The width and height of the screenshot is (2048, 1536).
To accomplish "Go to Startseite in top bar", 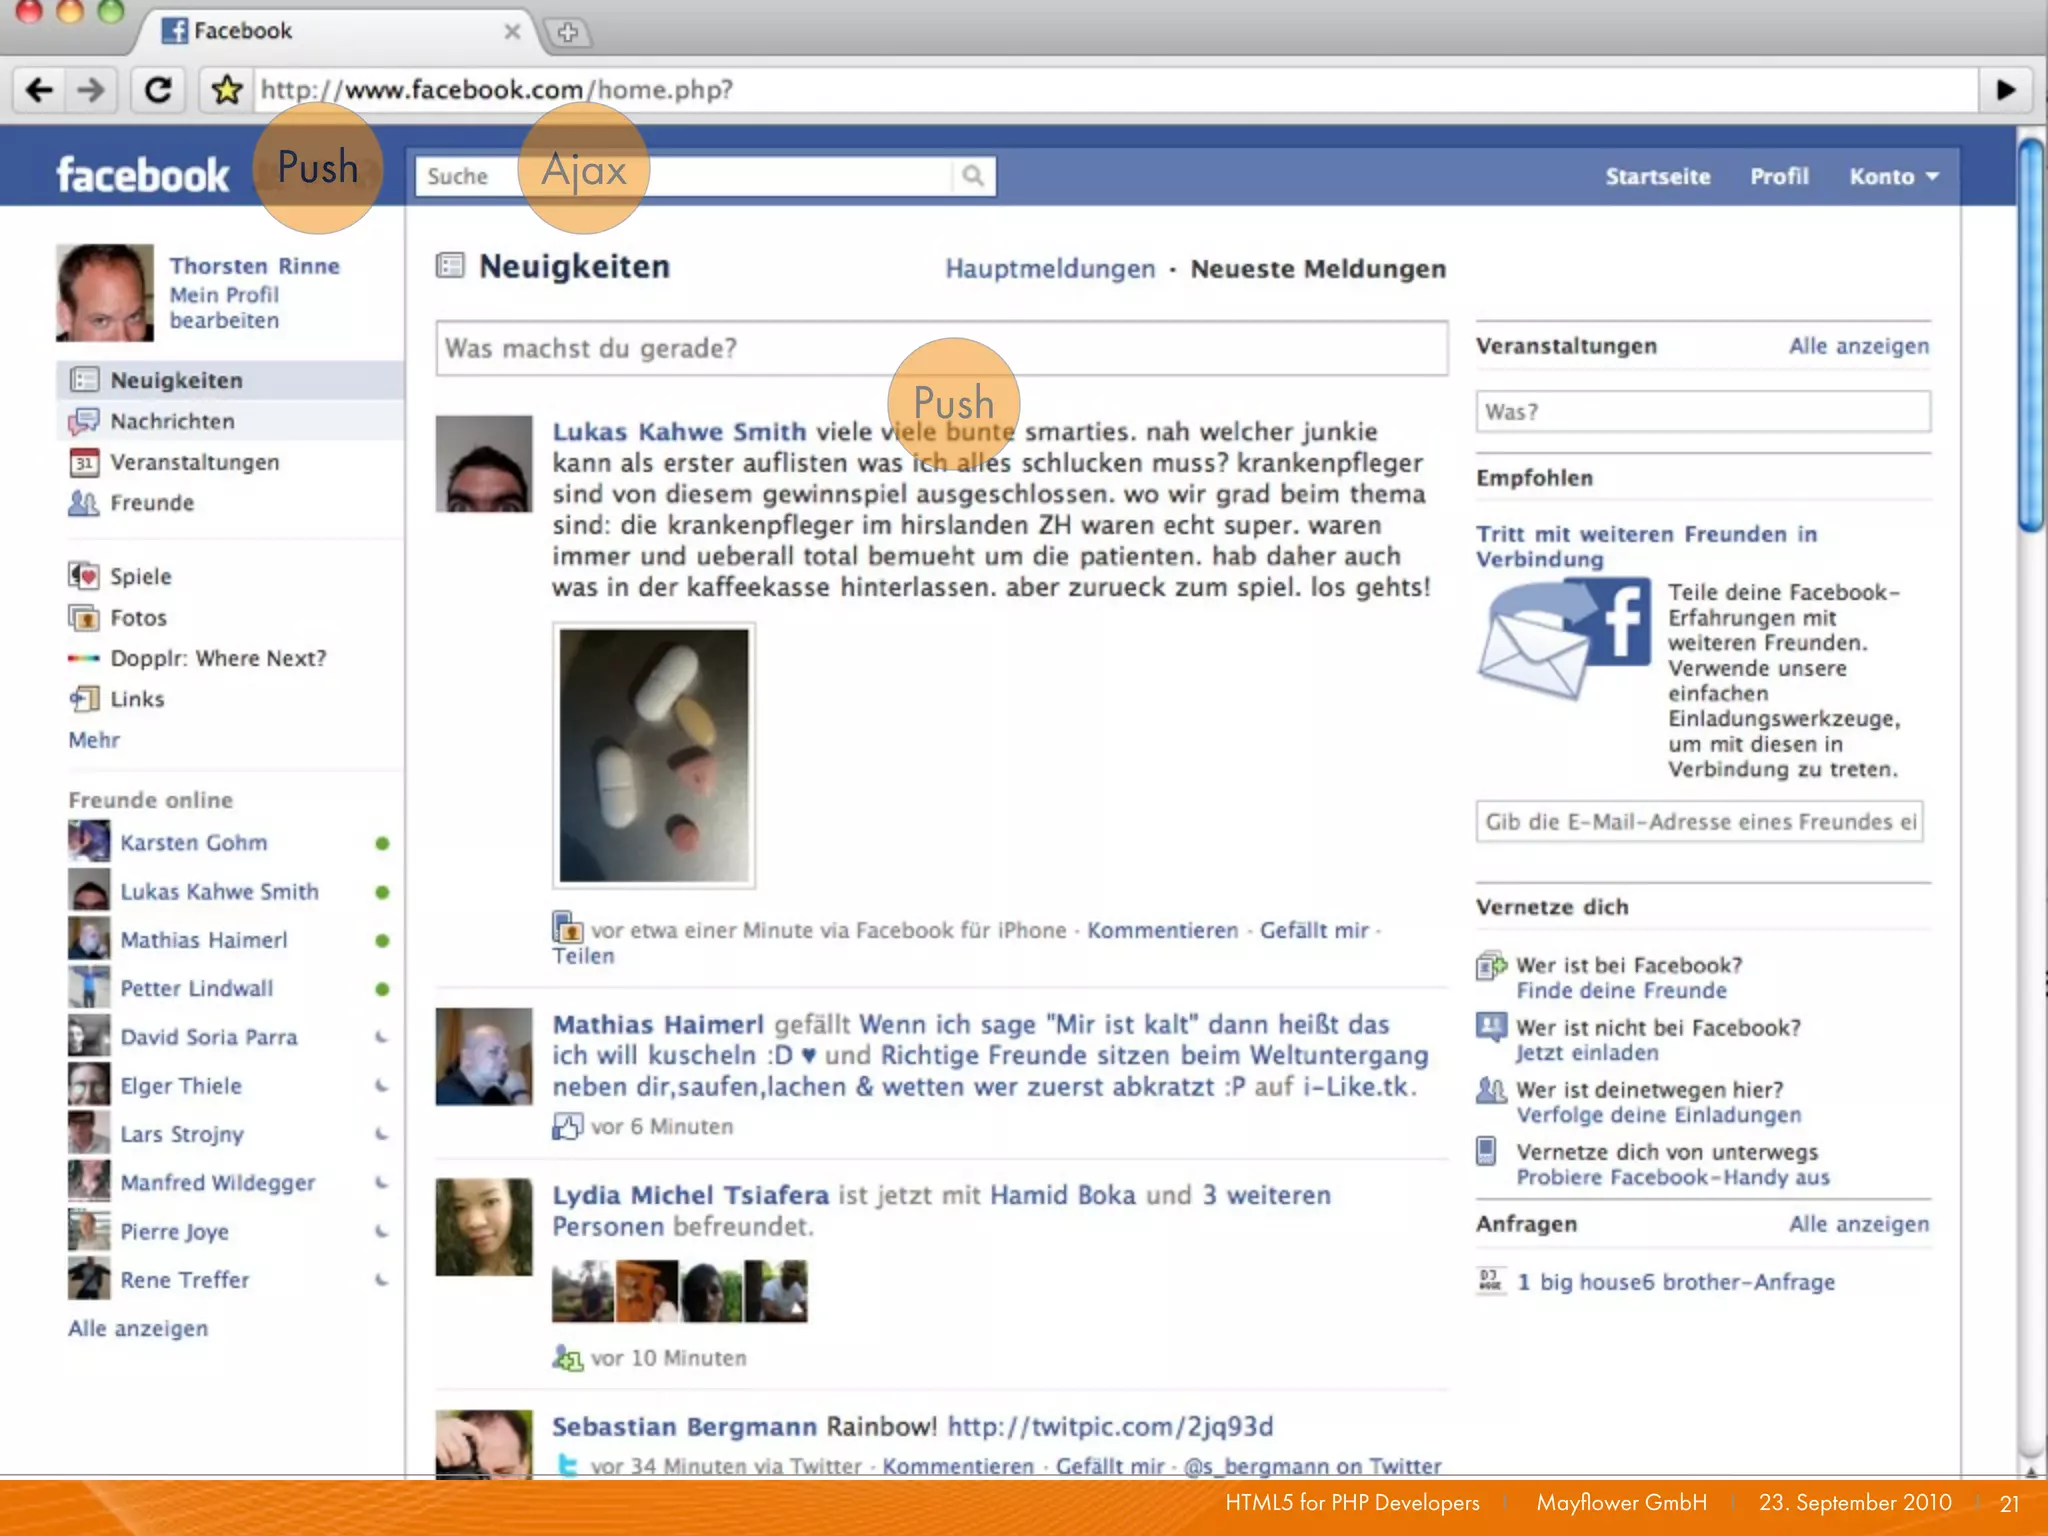I will (1657, 176).
